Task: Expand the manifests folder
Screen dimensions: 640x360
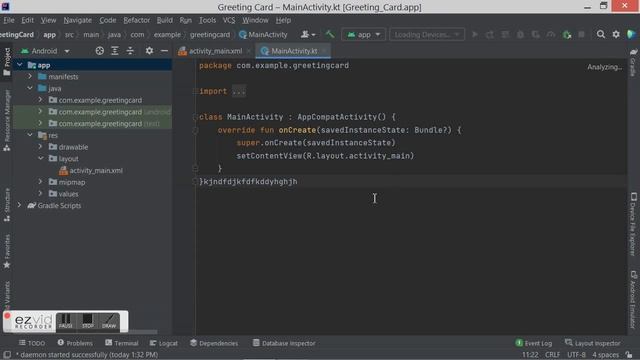Action: 30,76
